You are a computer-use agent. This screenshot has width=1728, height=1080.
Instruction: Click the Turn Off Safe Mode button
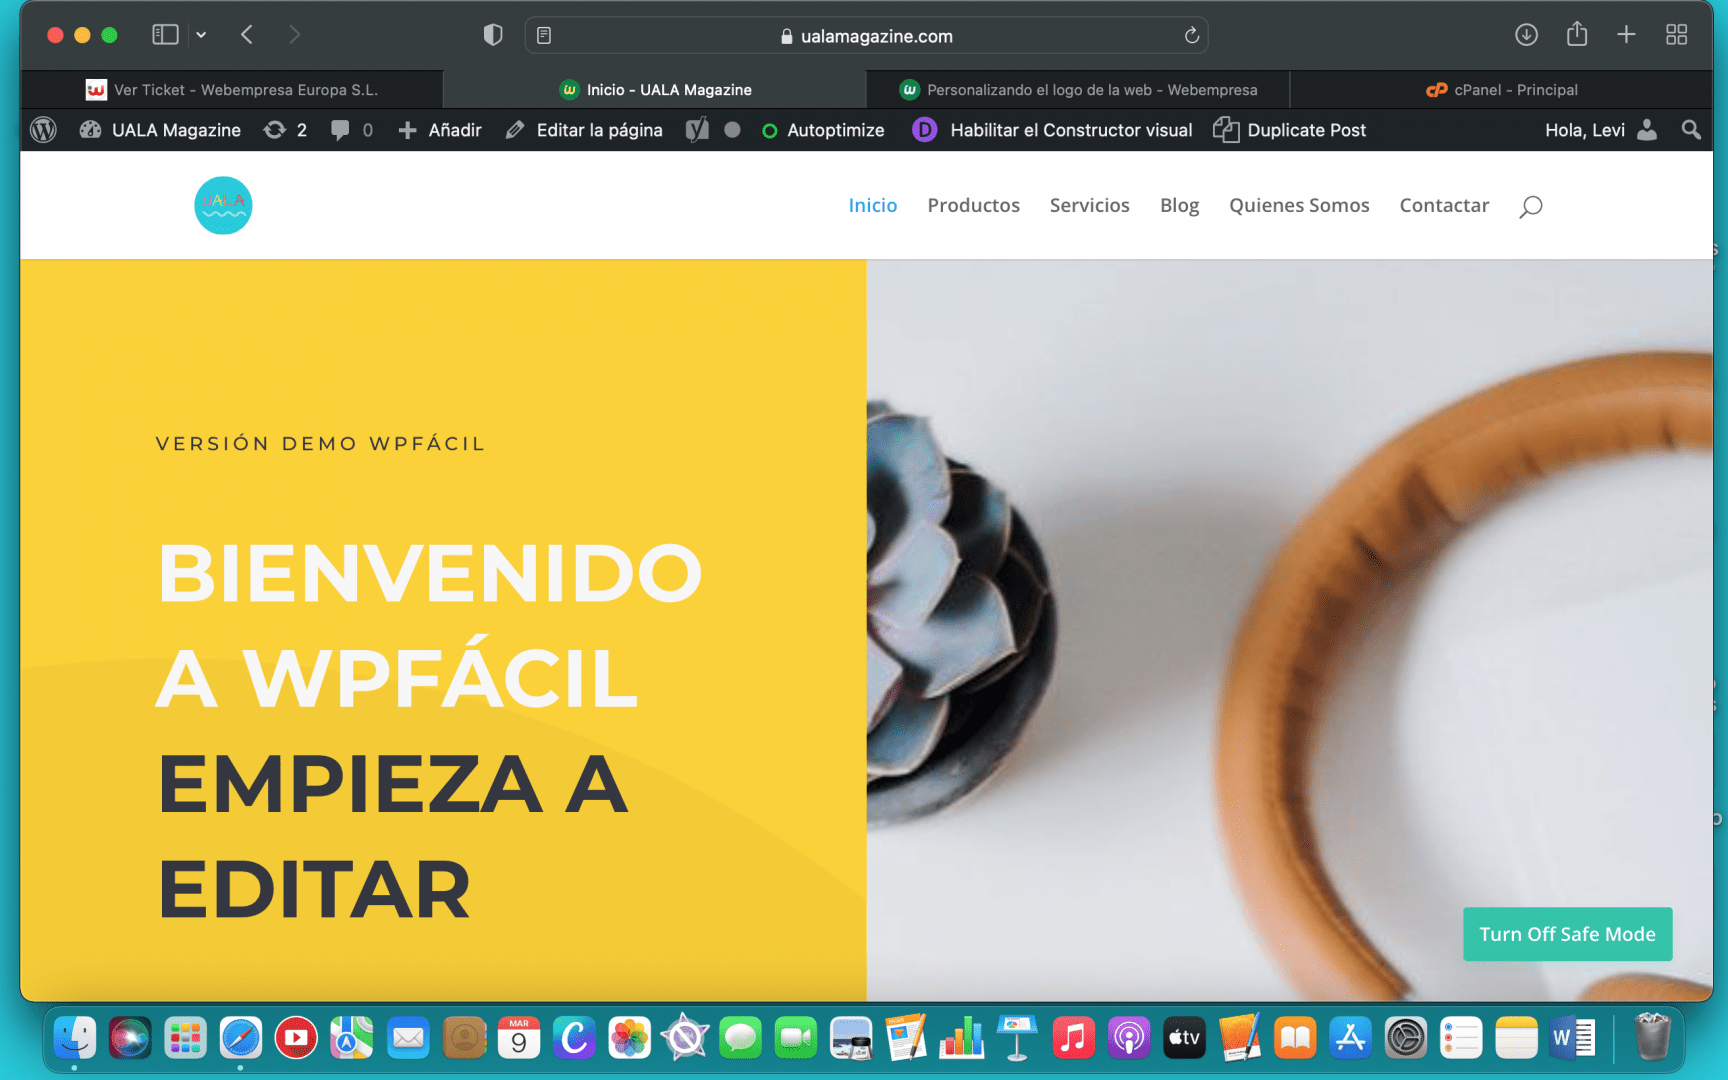pyautogui.click(x=1568, y=934)
